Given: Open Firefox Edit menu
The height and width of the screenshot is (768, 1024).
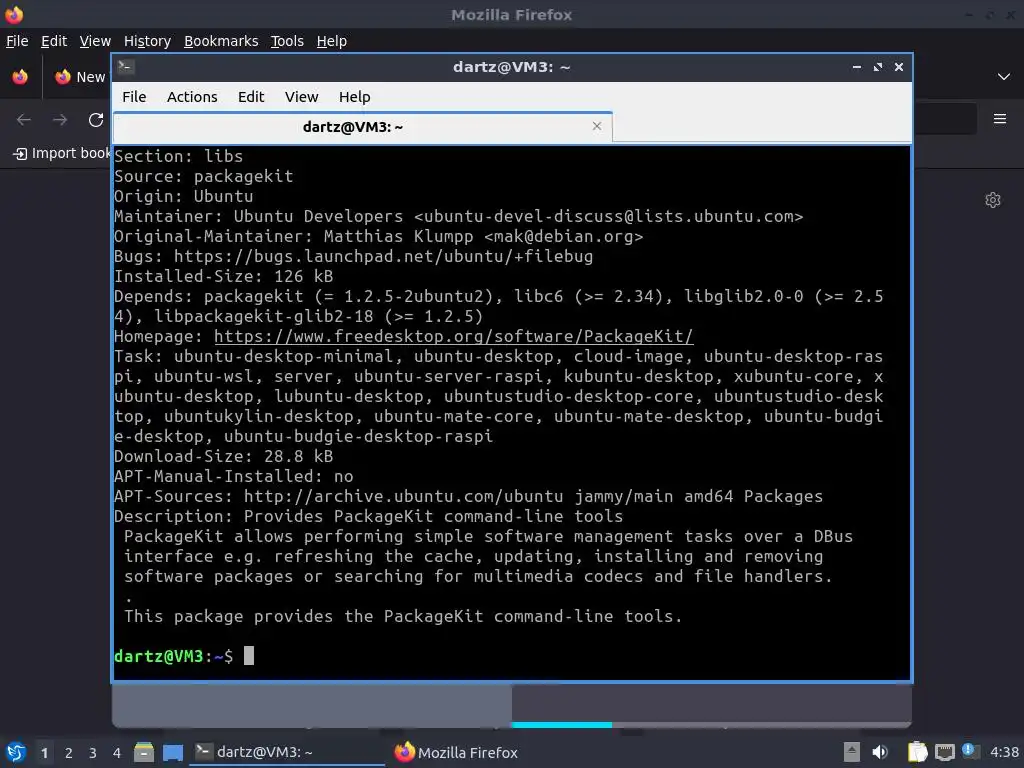Looking at the screenshot, I should [x=54, y=40].
